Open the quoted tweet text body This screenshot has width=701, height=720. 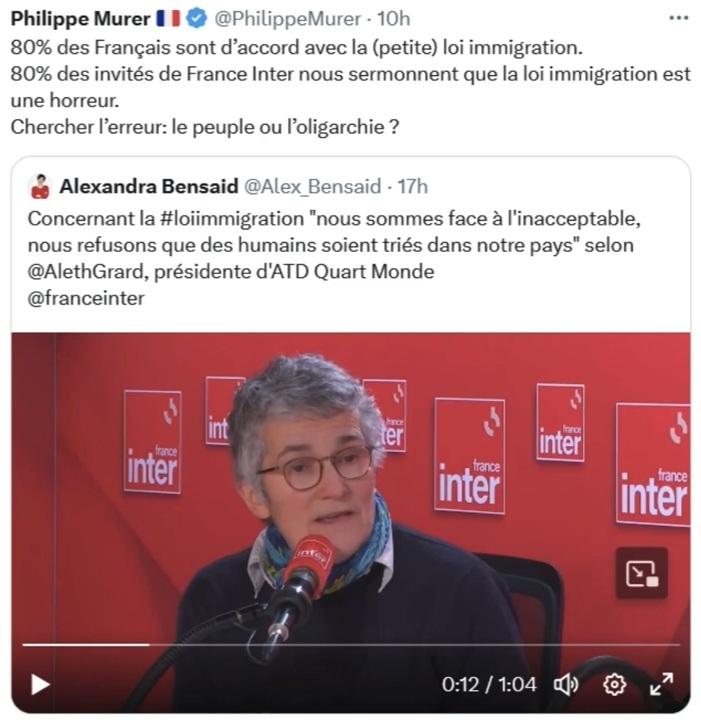(334, 259)
